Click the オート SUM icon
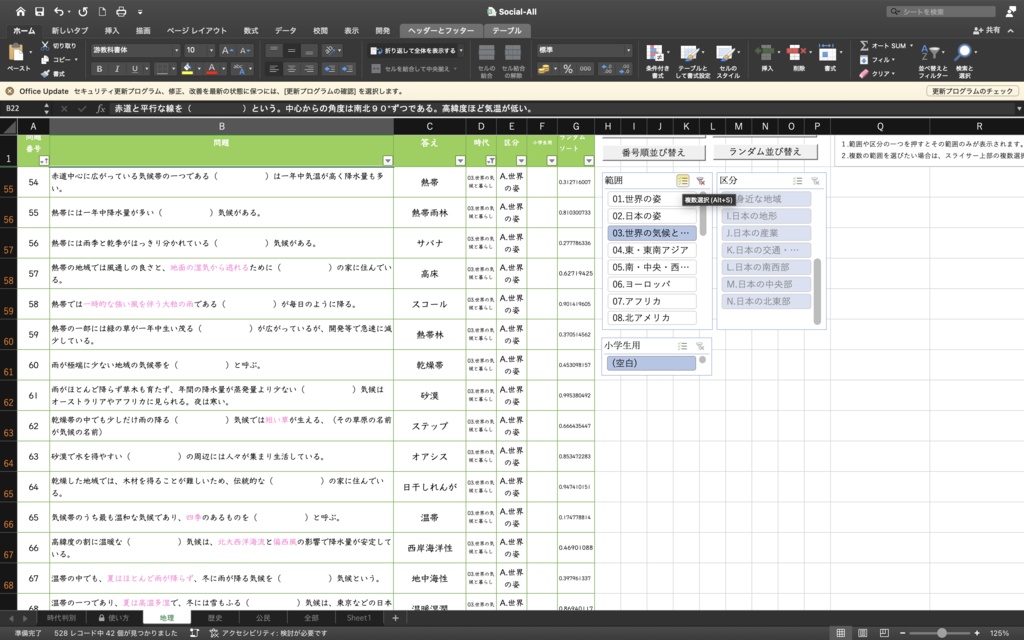Viewport: 1024px width, 640px height. pos(862,47)
